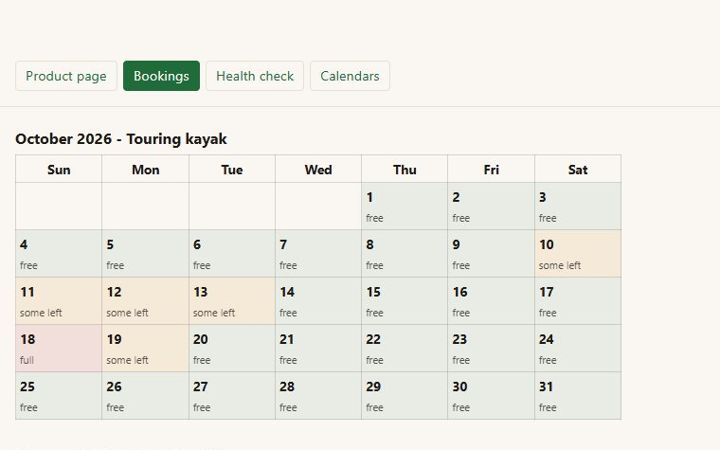Click October 3 calendar cell

(578, 206)
